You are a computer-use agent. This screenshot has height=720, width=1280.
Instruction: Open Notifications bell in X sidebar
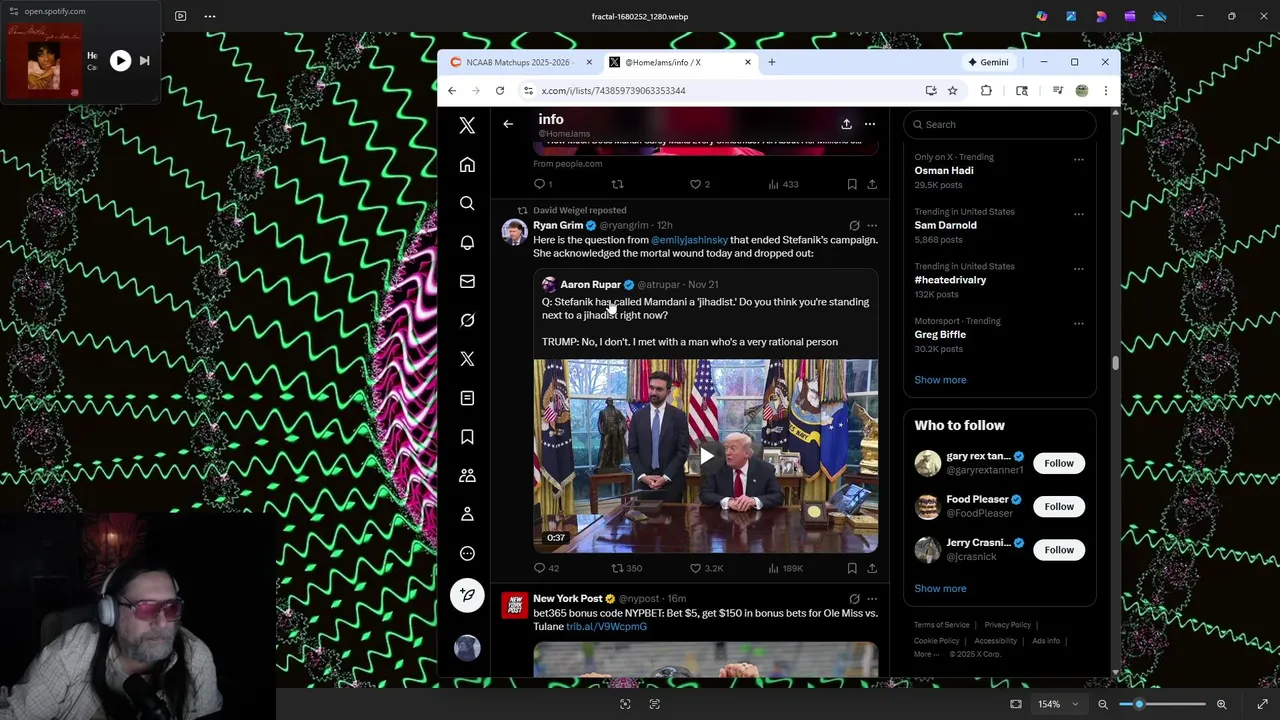(x=467, y=243)
